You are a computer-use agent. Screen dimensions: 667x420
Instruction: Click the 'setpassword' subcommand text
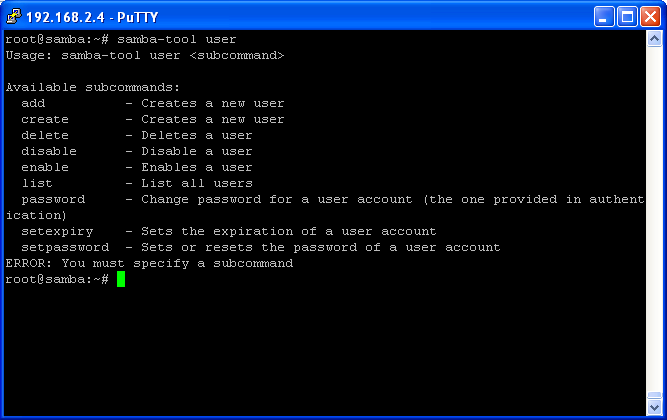pyautogui.click(x=65, y=248)
